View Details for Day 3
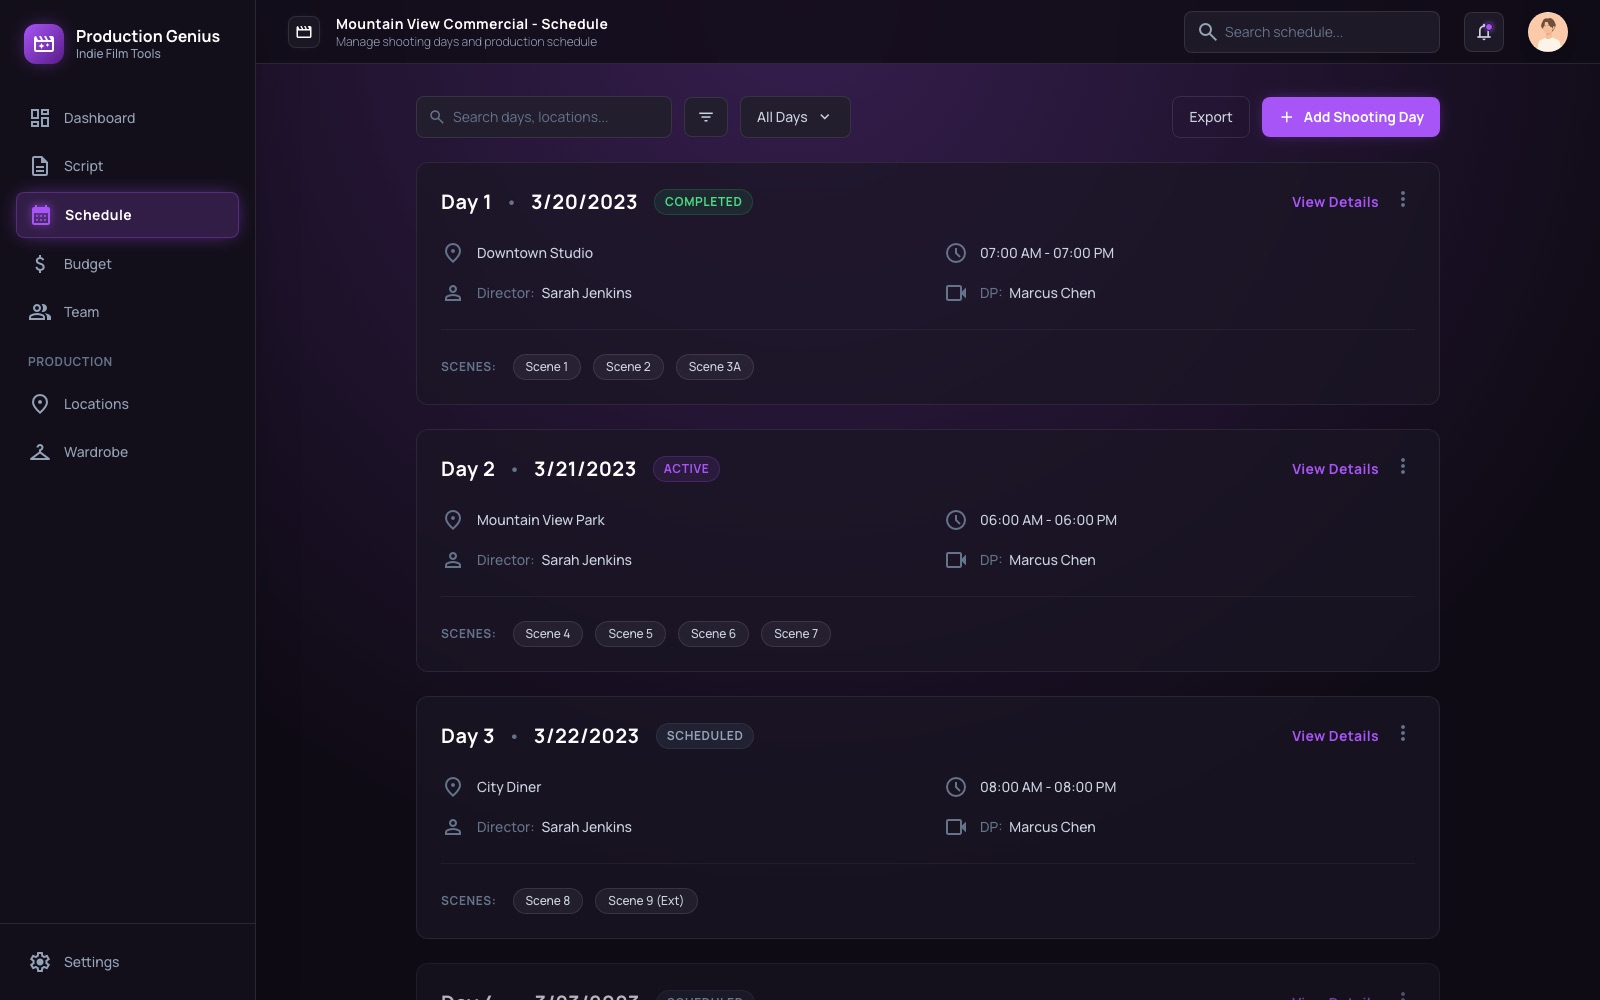1600x1000 pixels. [1335, 736]
